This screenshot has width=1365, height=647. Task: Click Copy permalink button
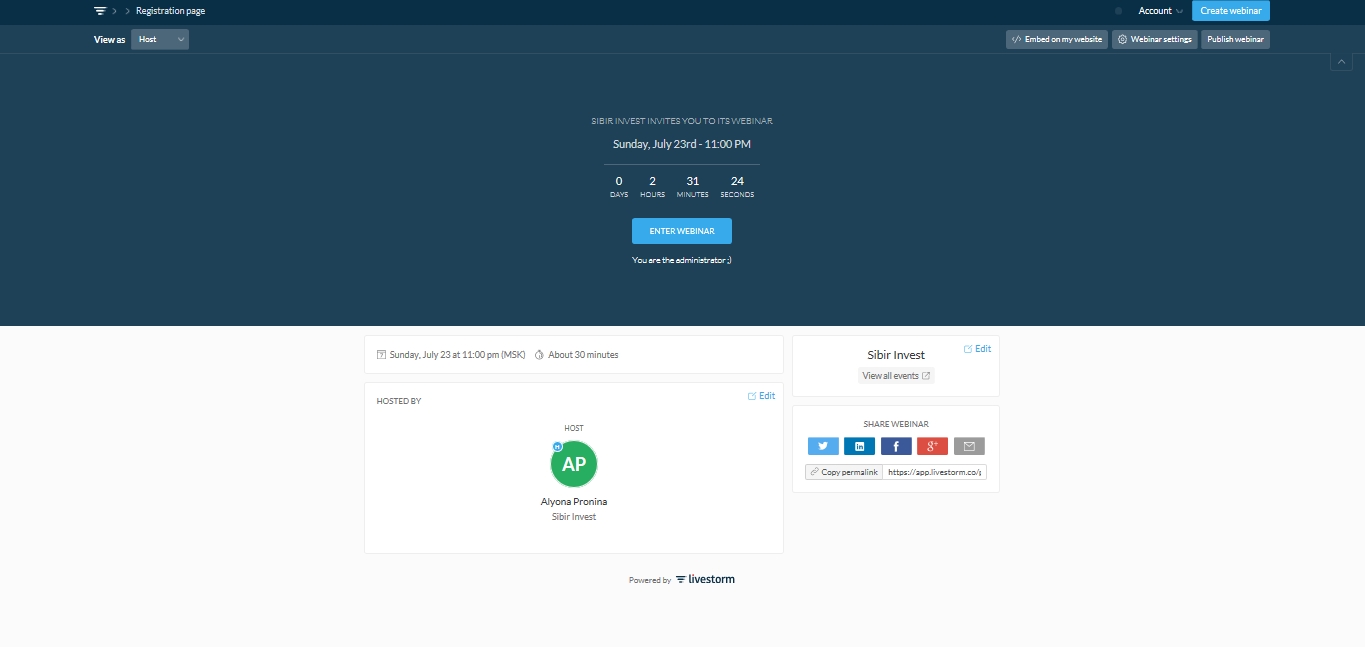(x=844, y=472)
